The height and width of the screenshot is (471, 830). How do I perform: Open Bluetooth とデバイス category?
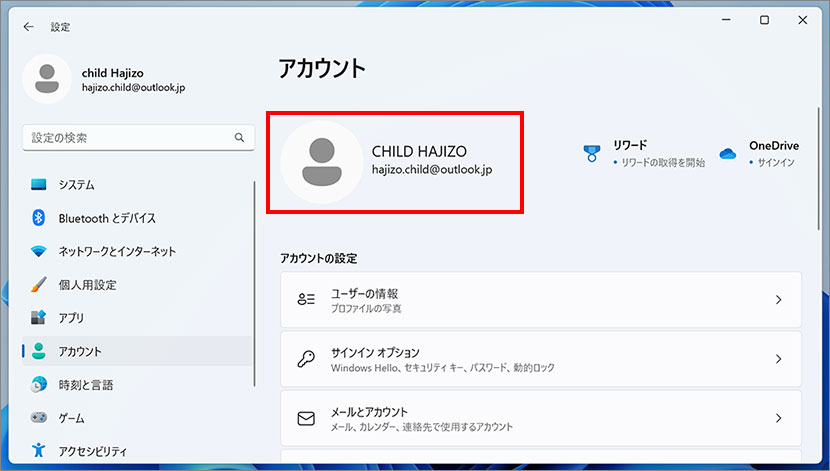coord(137,218)
